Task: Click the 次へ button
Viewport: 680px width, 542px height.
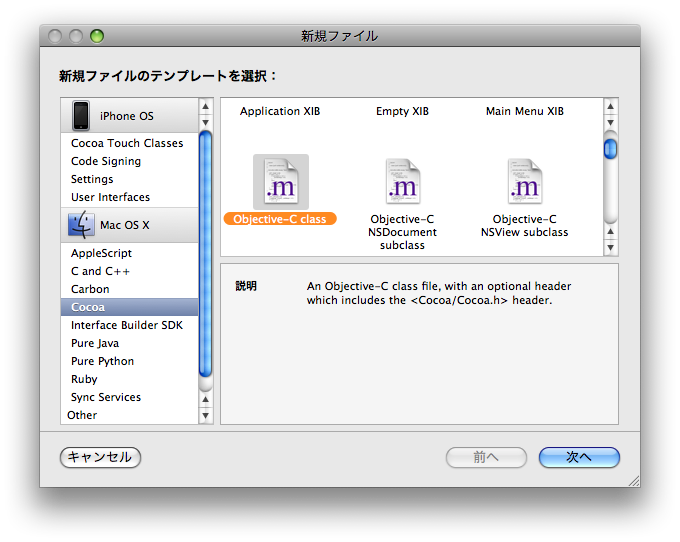Action: (x=579, y=457)
